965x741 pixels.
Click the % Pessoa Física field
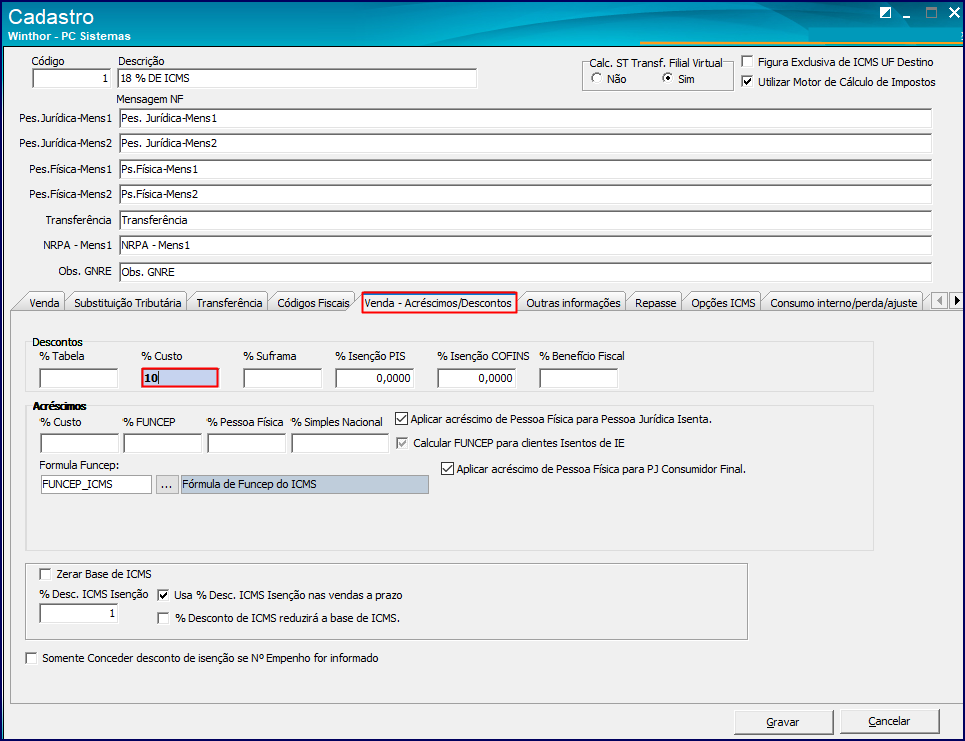pos(247,443)
